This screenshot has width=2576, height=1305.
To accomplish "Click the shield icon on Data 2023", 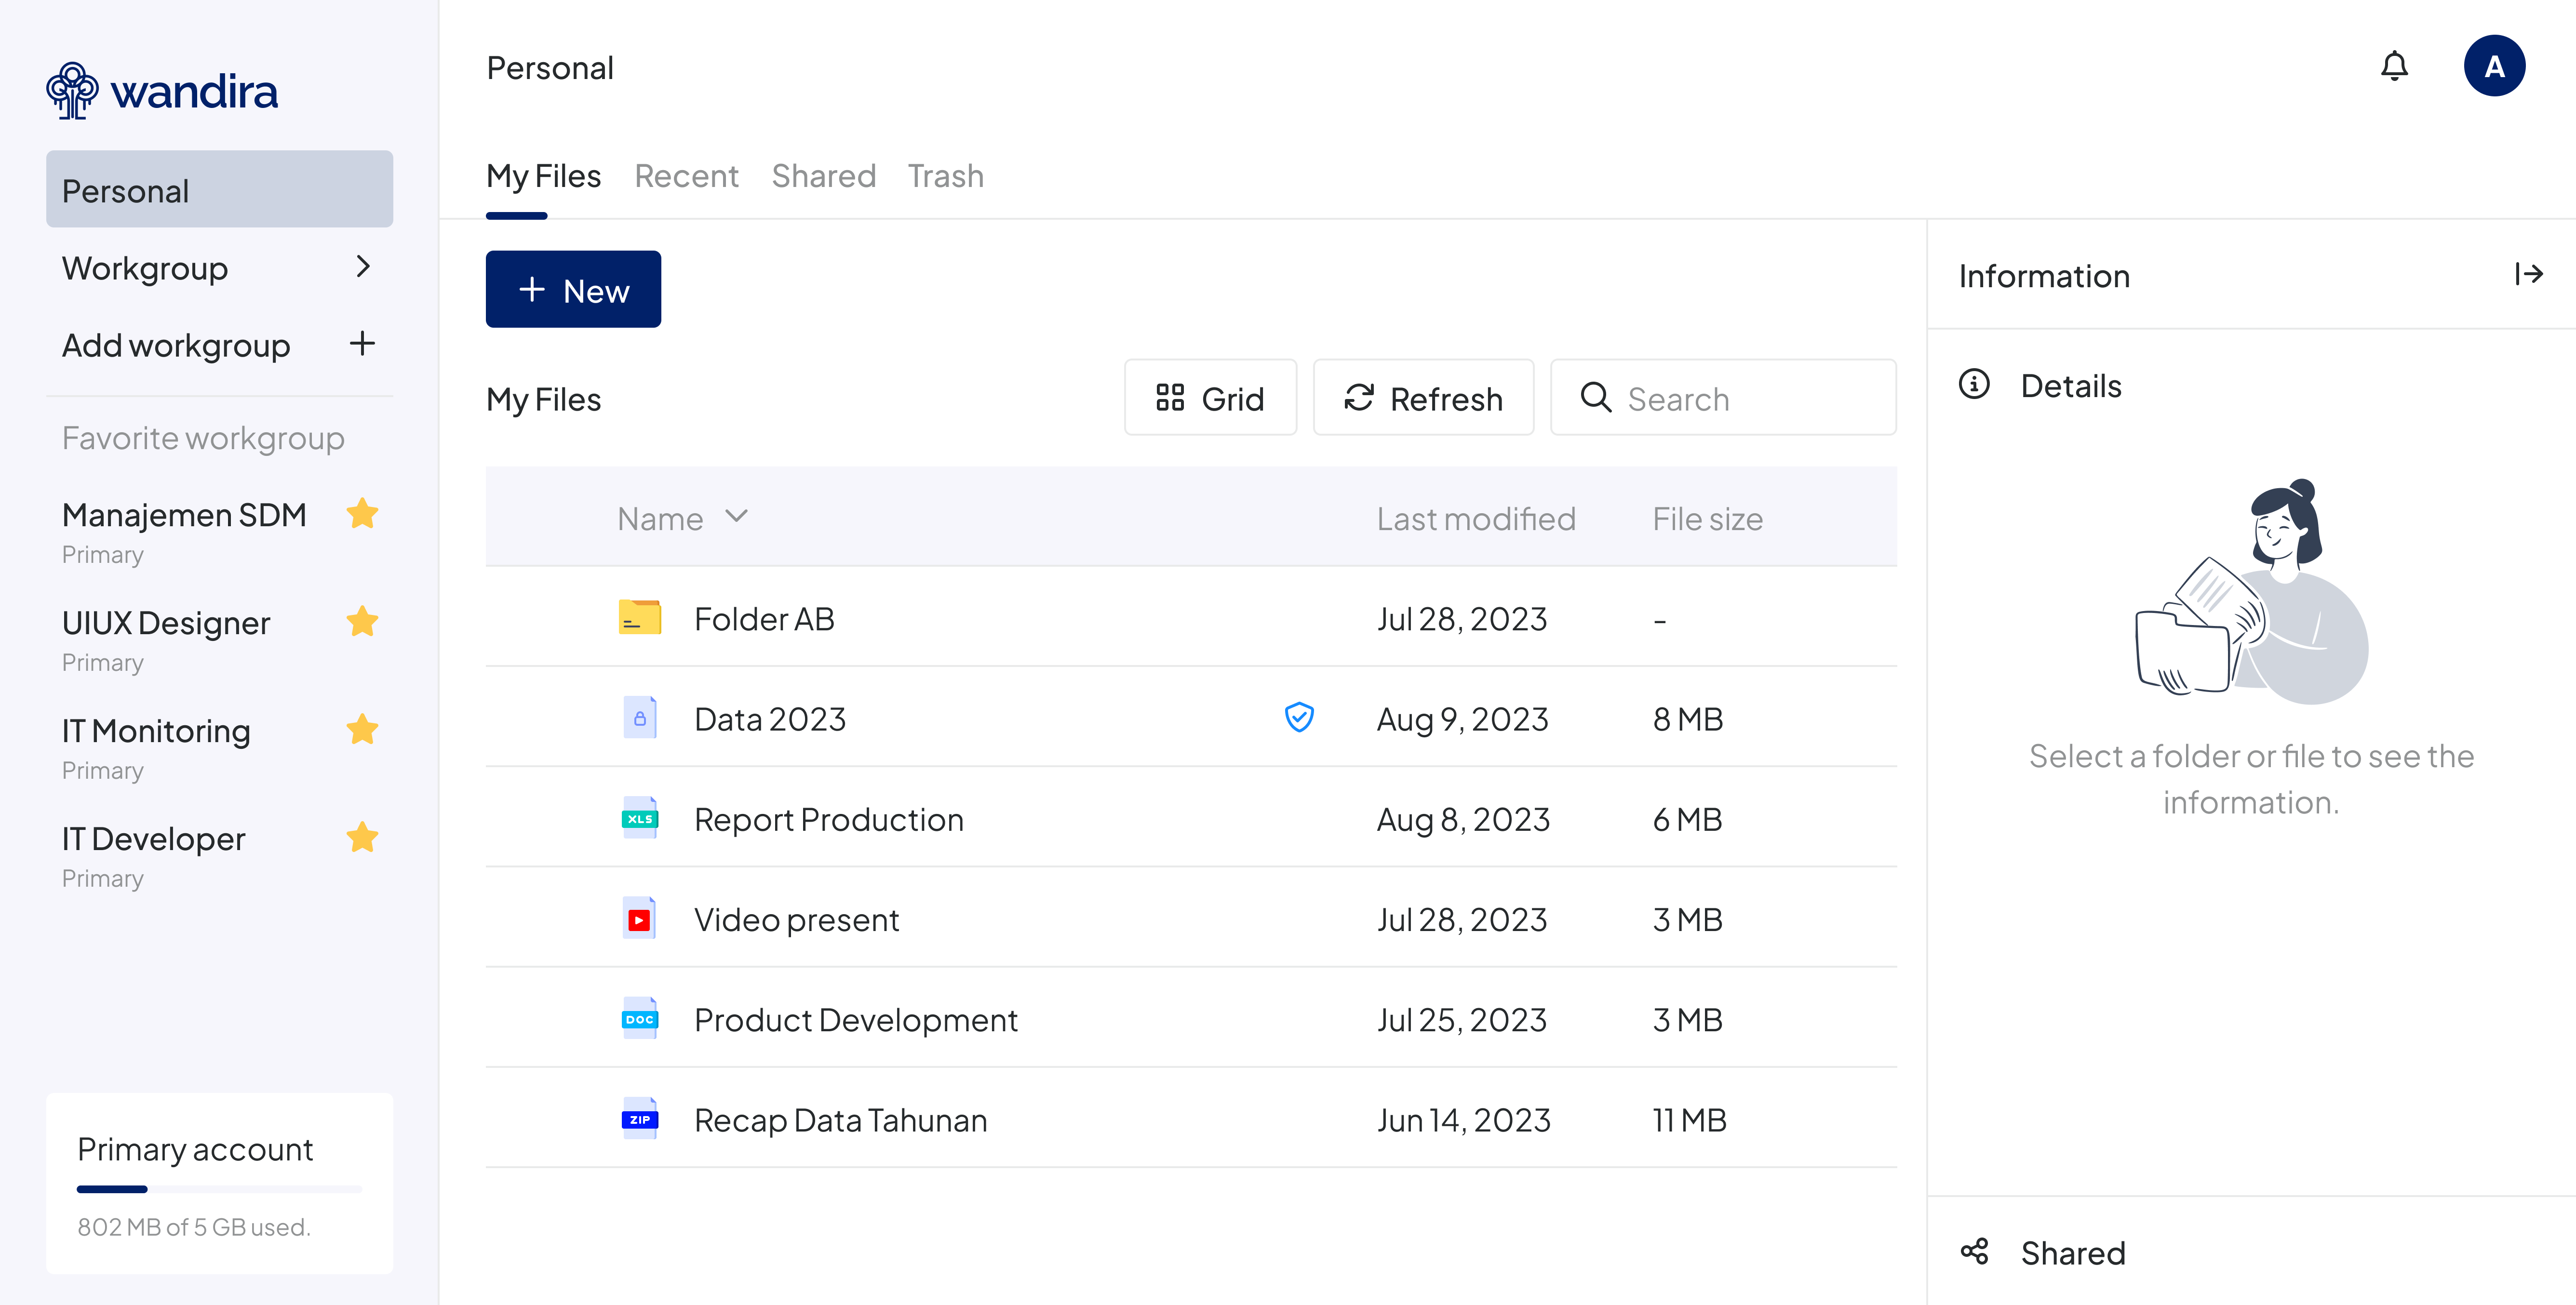I will click(x=1298, y=717).
